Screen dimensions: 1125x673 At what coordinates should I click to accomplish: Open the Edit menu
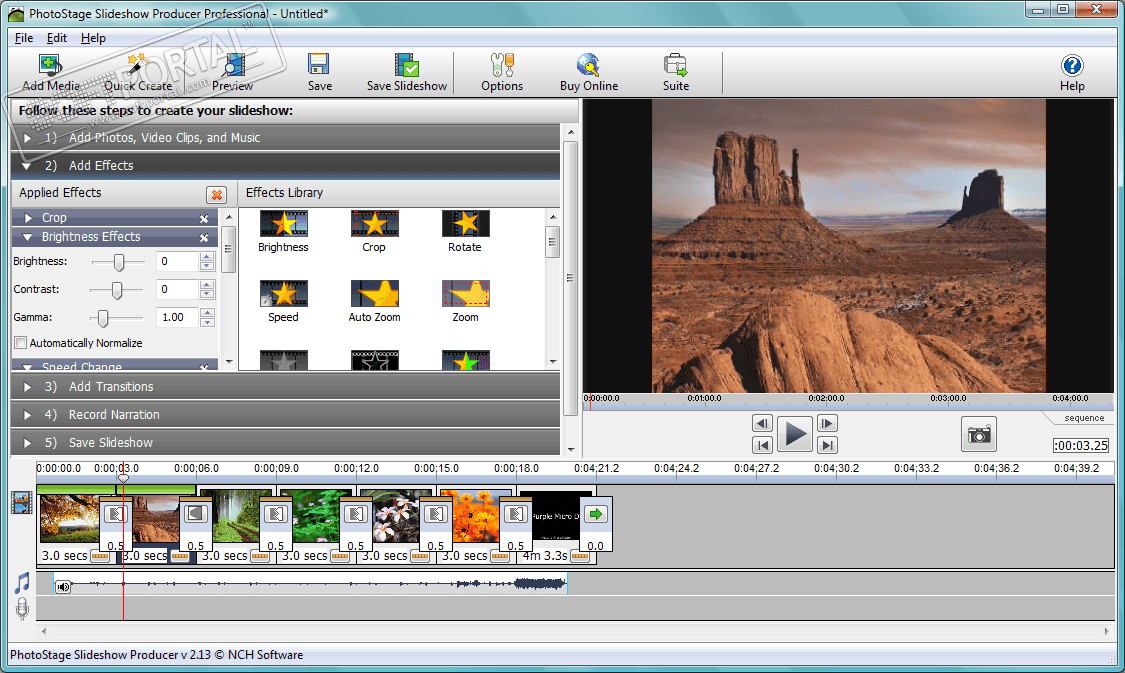coord(57,38)
